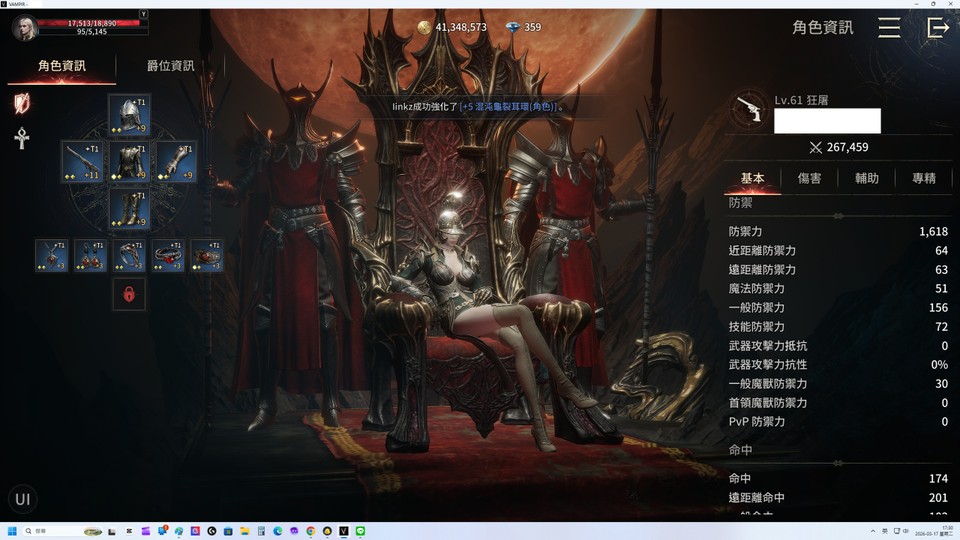
Task: Click the exit door icon at top right
Action: click(x=938, y=28)
